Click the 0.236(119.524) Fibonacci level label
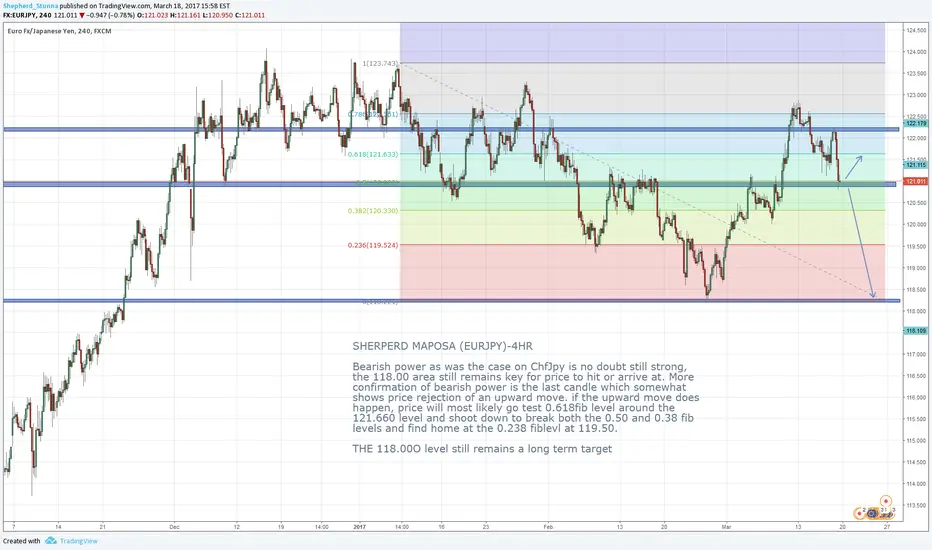932x550 pixels. point(373,245)
